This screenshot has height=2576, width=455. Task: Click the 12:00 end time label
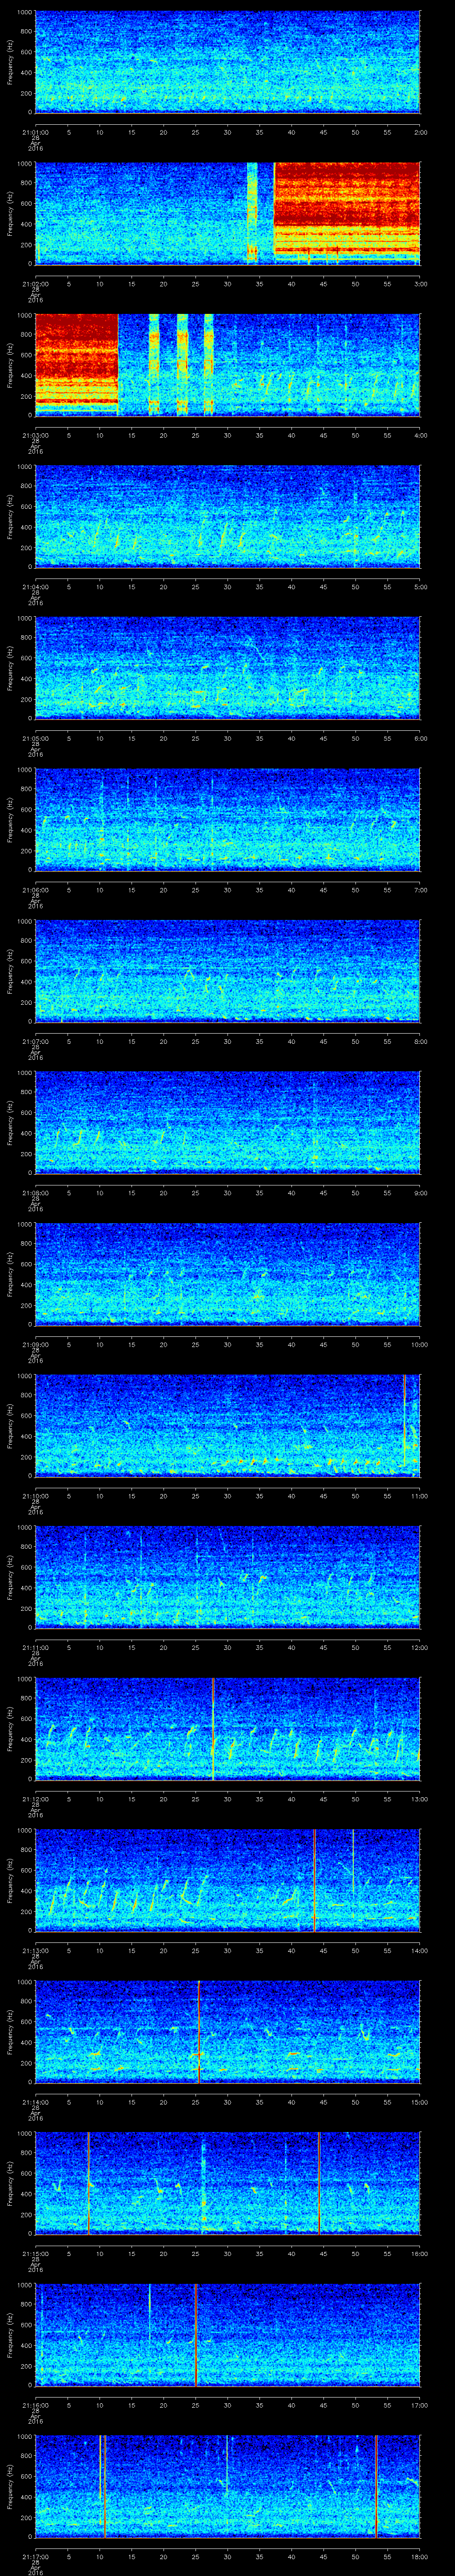(x=419, y=1648)
